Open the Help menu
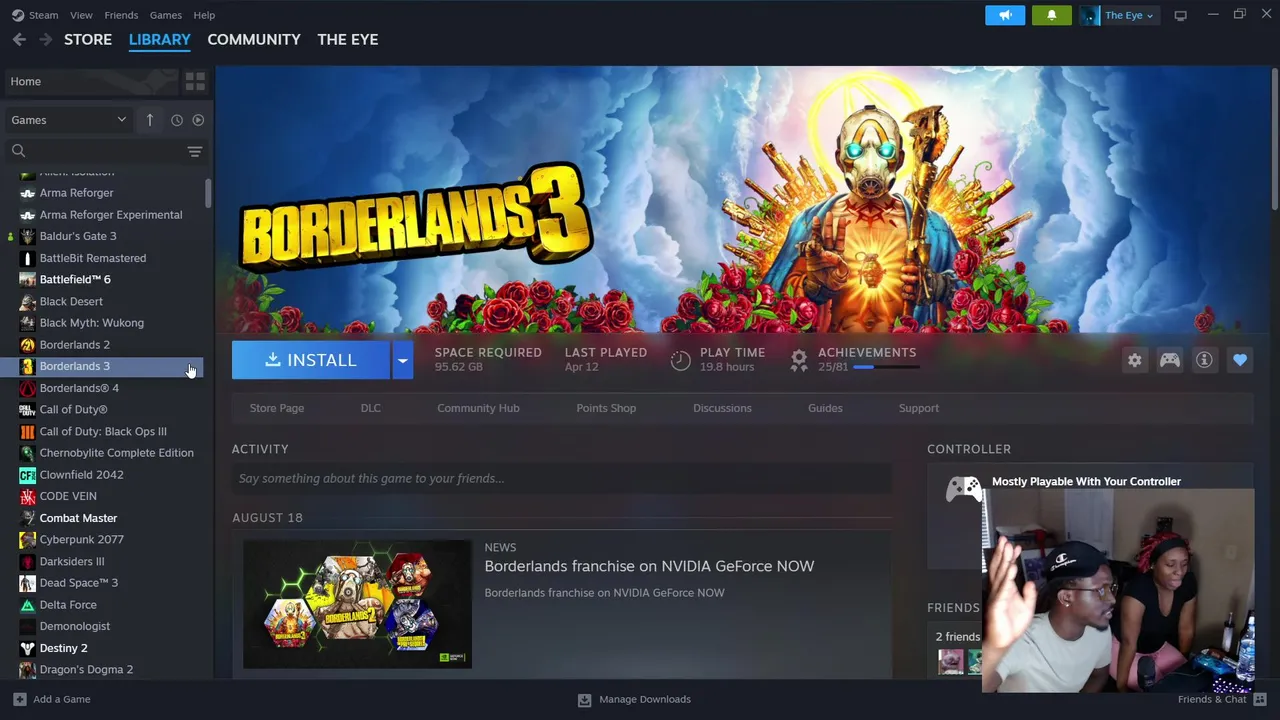The width and height of the screenshot is (1280, 720). coord(204,15)
